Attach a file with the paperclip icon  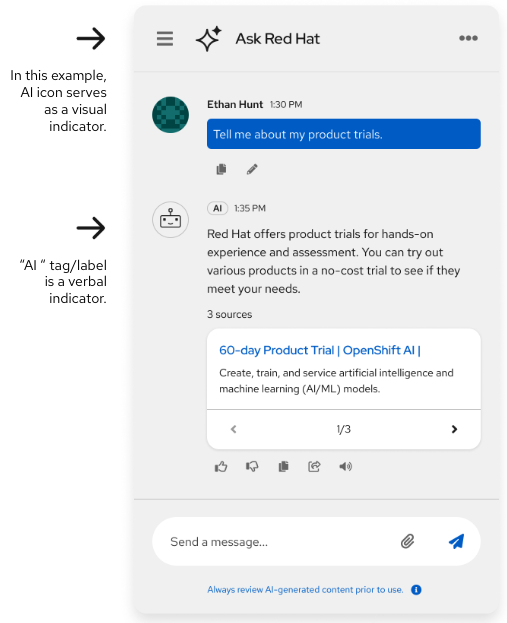(407, 542)
